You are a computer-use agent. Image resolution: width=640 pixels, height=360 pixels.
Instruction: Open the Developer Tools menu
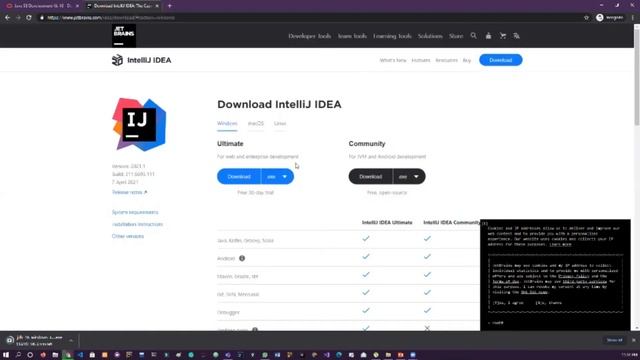(x=309, y=36)
